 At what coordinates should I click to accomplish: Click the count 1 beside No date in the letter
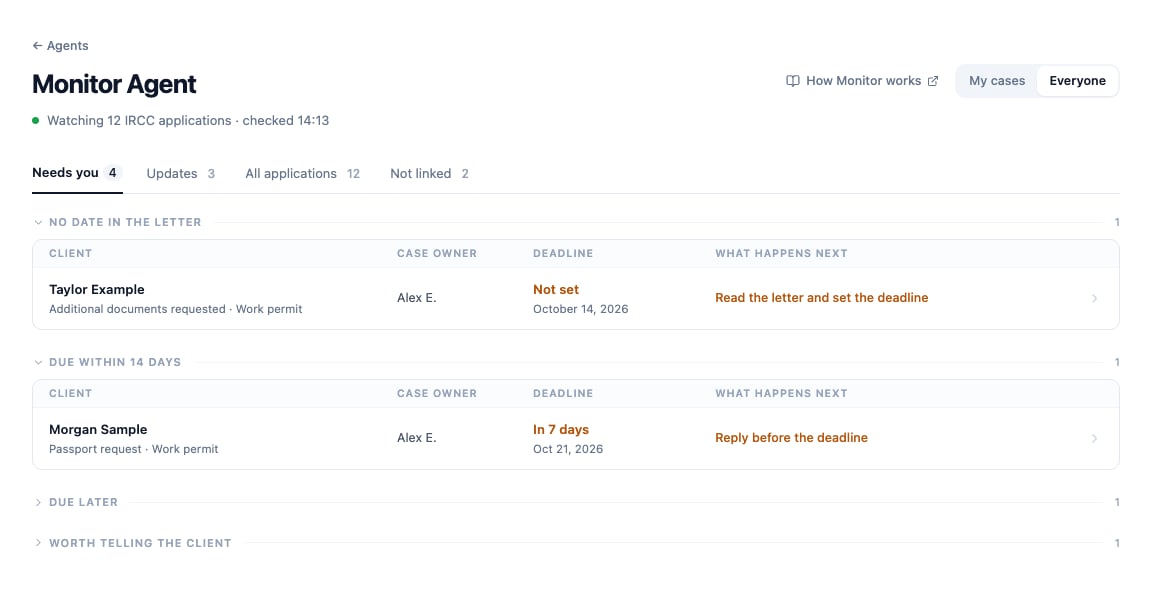pyautogui.click(x=1117, y=222)
